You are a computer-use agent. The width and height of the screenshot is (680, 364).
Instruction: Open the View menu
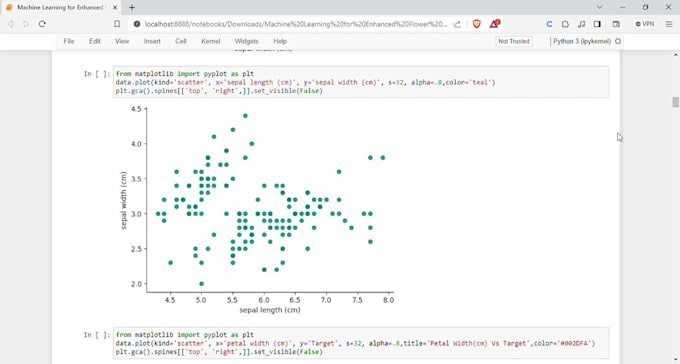pos(122,41)
